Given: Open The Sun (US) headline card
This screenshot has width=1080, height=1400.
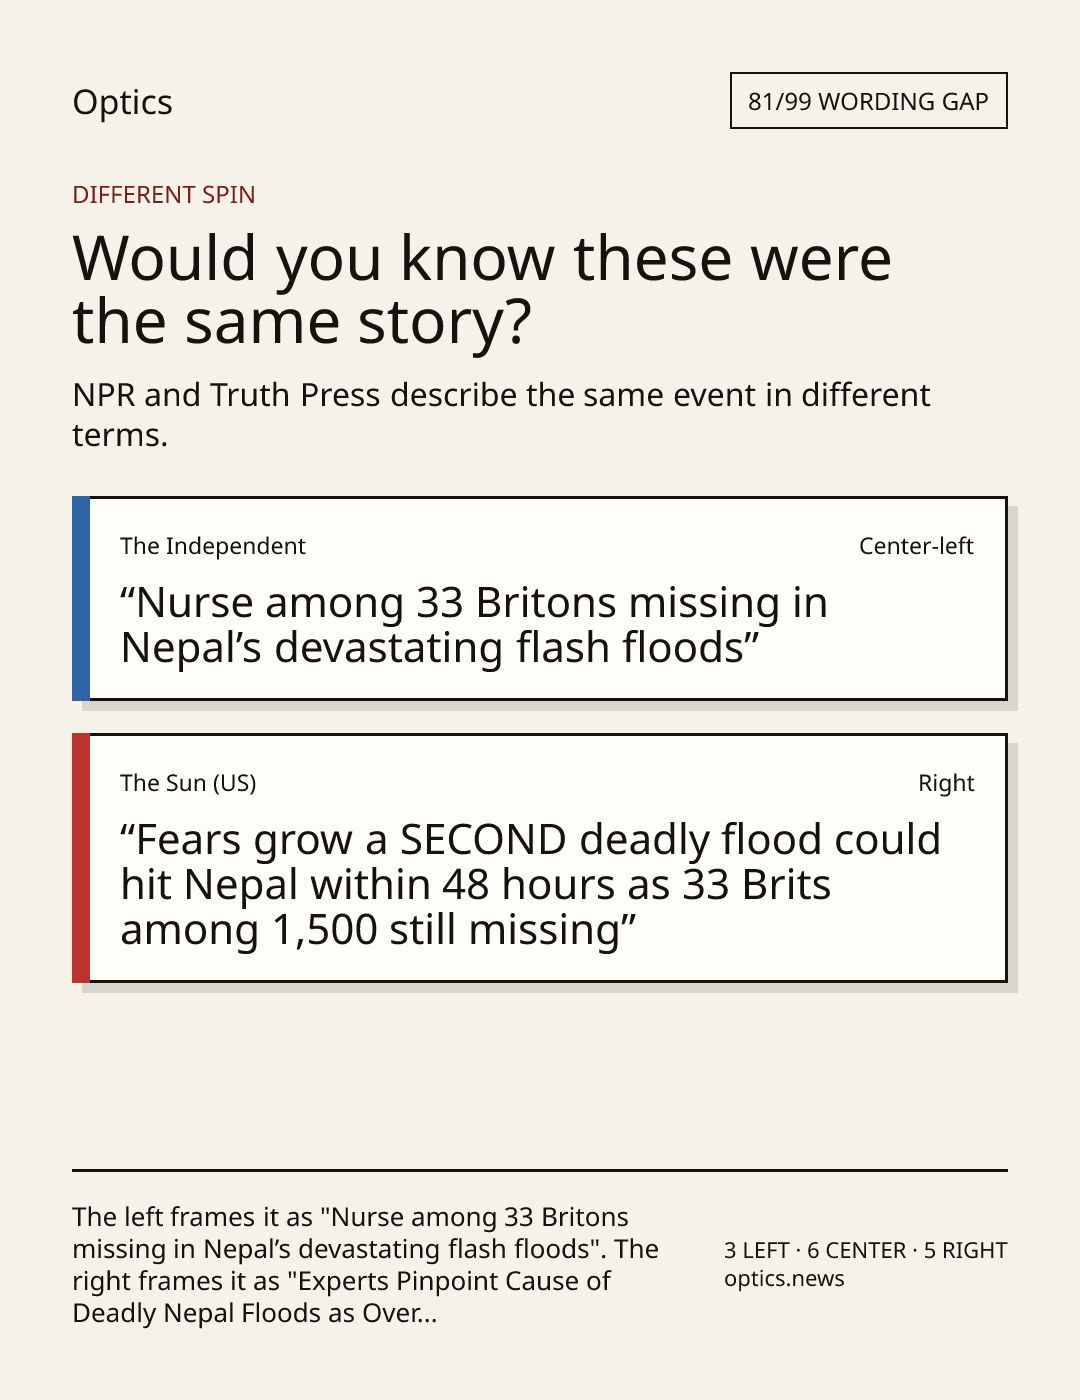Looking at the screenshot, I should [x=539, y=858].
